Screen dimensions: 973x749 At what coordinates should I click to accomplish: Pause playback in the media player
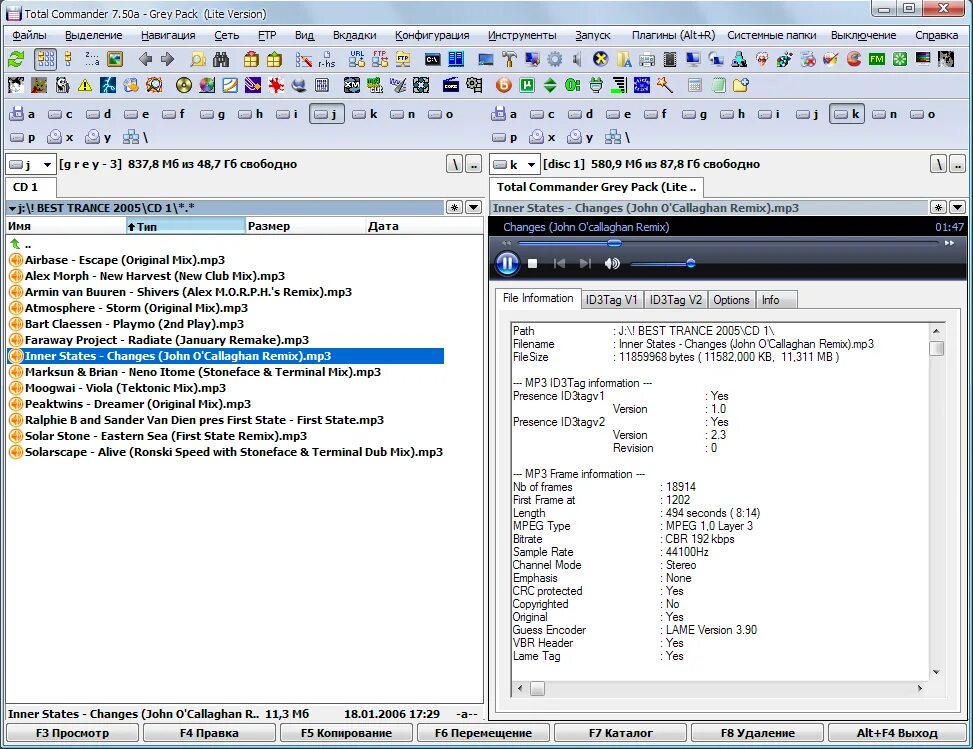(507, 263)
